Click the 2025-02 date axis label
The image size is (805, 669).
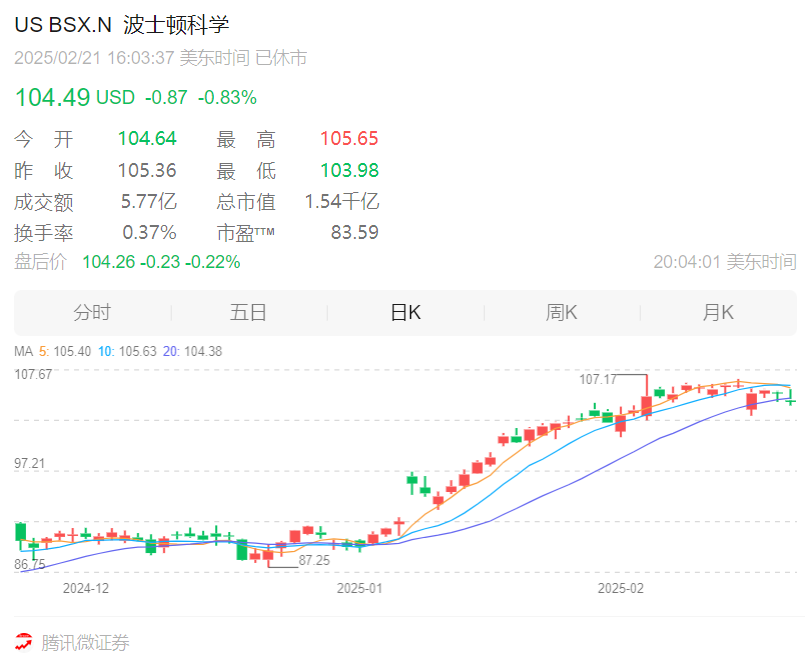pyautogui.click(x=621, y=588)
